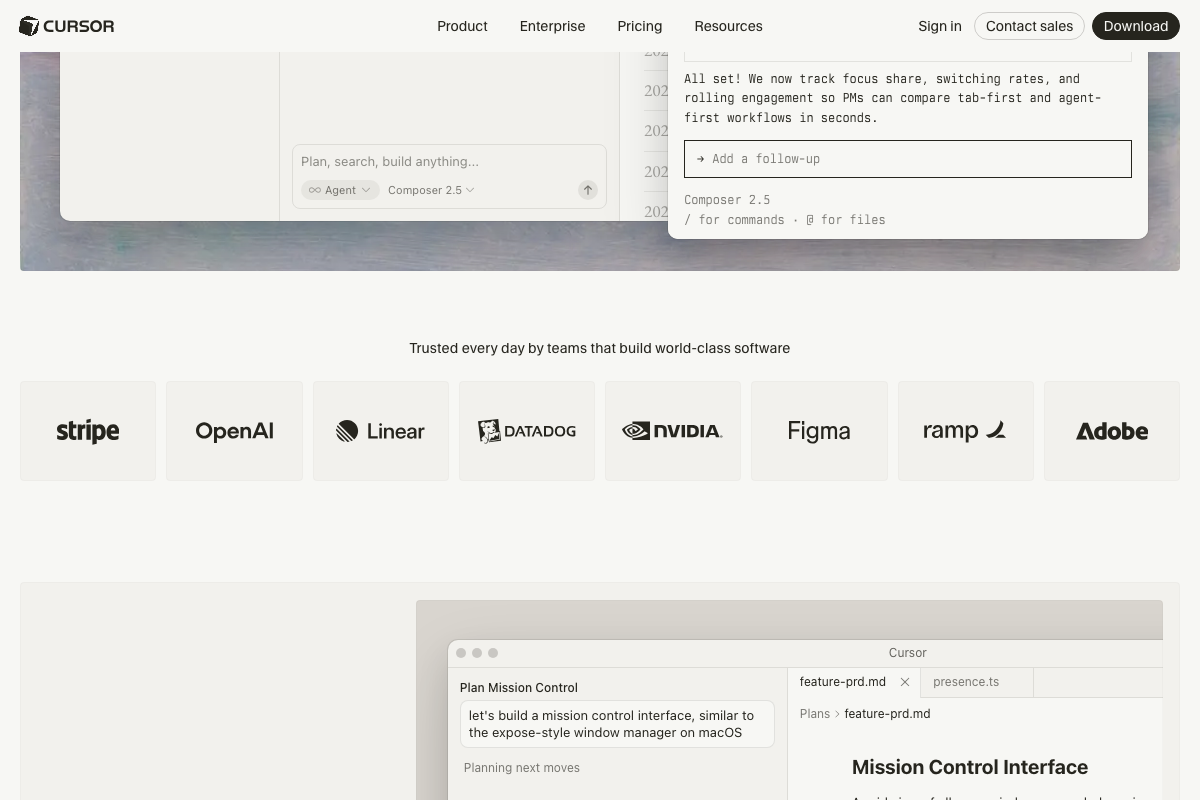
Task: Click the 'Trusted every day by teams' tagline
Action: (600, 348)
